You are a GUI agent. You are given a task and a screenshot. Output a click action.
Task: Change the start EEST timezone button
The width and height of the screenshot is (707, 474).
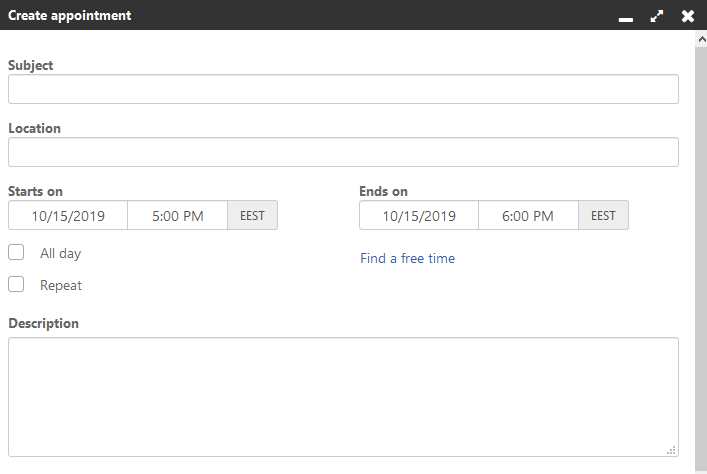click(252, 216)
